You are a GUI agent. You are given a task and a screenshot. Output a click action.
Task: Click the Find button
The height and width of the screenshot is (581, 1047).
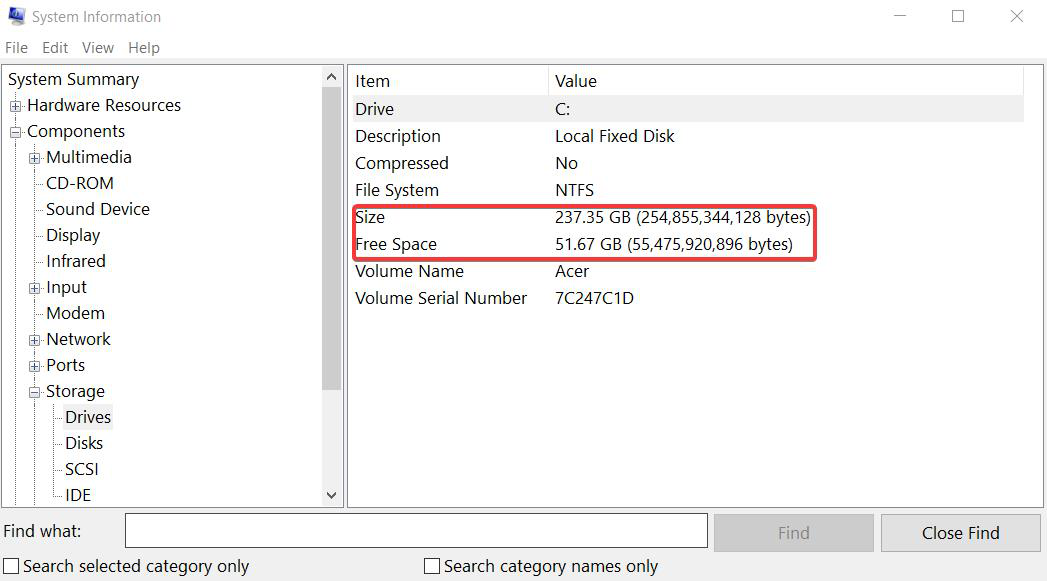(x=793, y=532)
